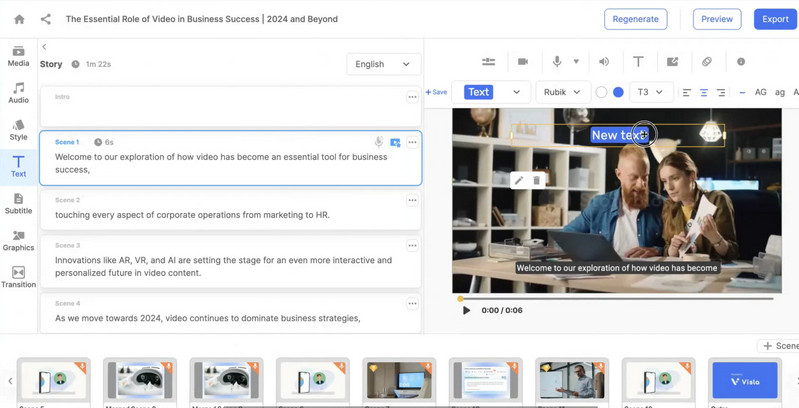Expand the microphone options arrow

point(576,62)
